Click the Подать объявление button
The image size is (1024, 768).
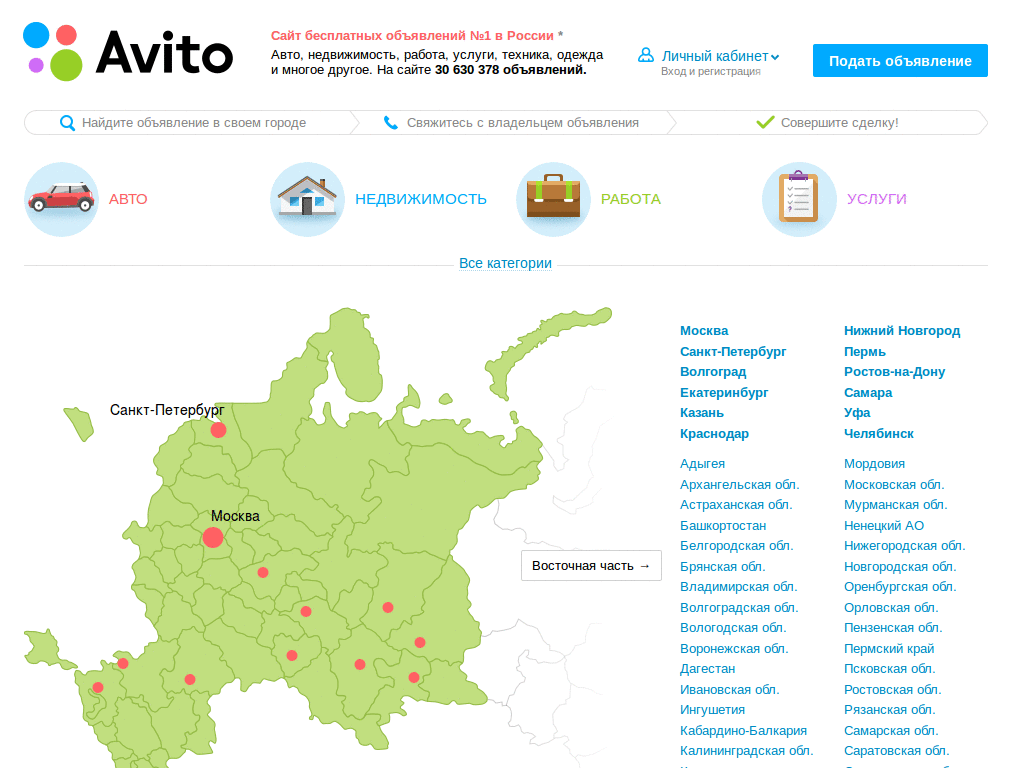click(899, 60)
